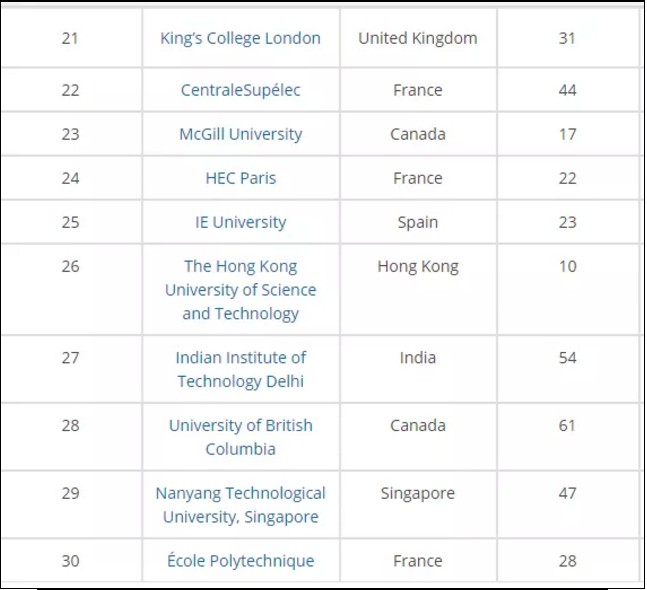Click the India country cell
This screenshot has height=590, width=647.
(x=418, y=357)
